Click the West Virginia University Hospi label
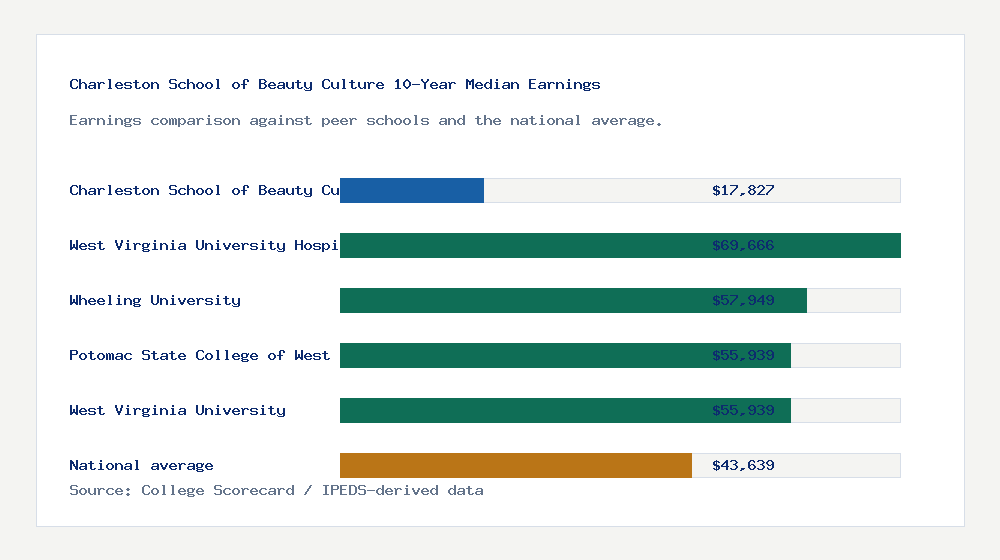The width and height of the screenshot is (1000, 560). [x=203, y=246]
